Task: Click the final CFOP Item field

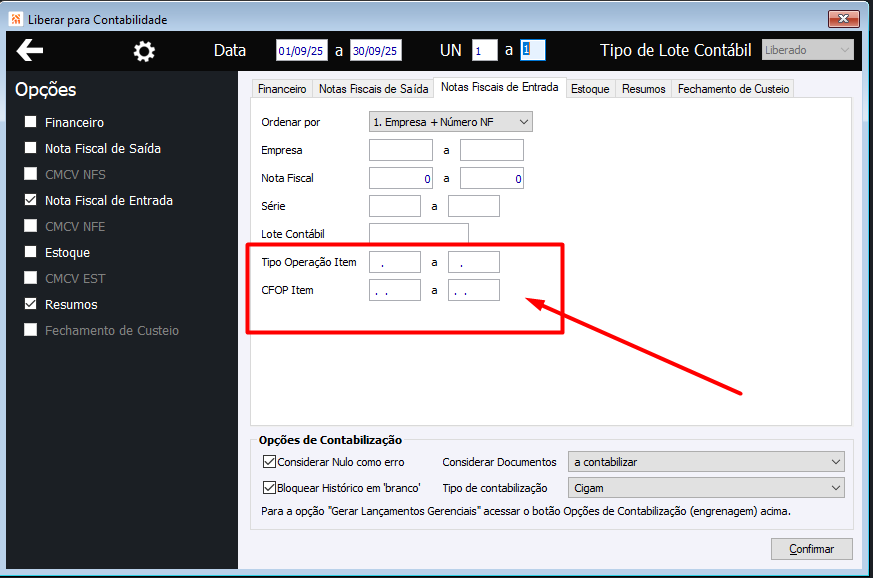Action: 474,290
